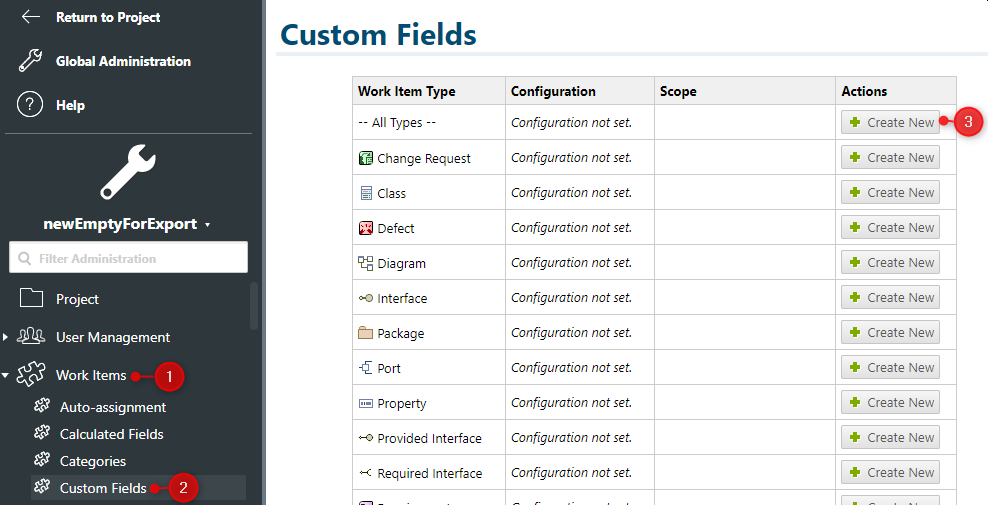This screenshot has width=988, height=505.
Task: Open Return to Project link
Action: pos(108,18)
